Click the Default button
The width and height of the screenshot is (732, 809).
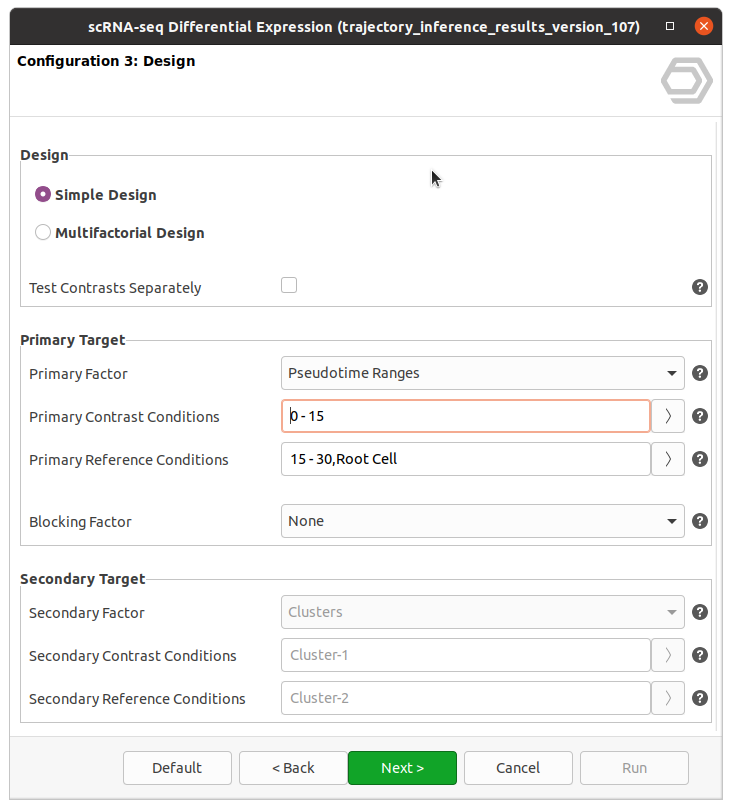coord(177,768)
